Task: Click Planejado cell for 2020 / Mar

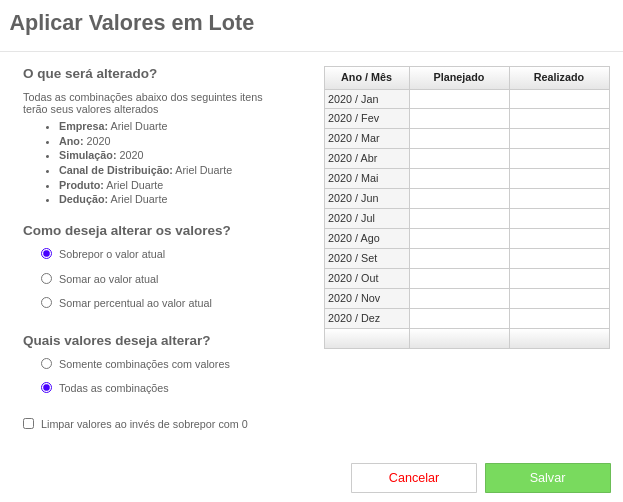Action: click(459, 139)
